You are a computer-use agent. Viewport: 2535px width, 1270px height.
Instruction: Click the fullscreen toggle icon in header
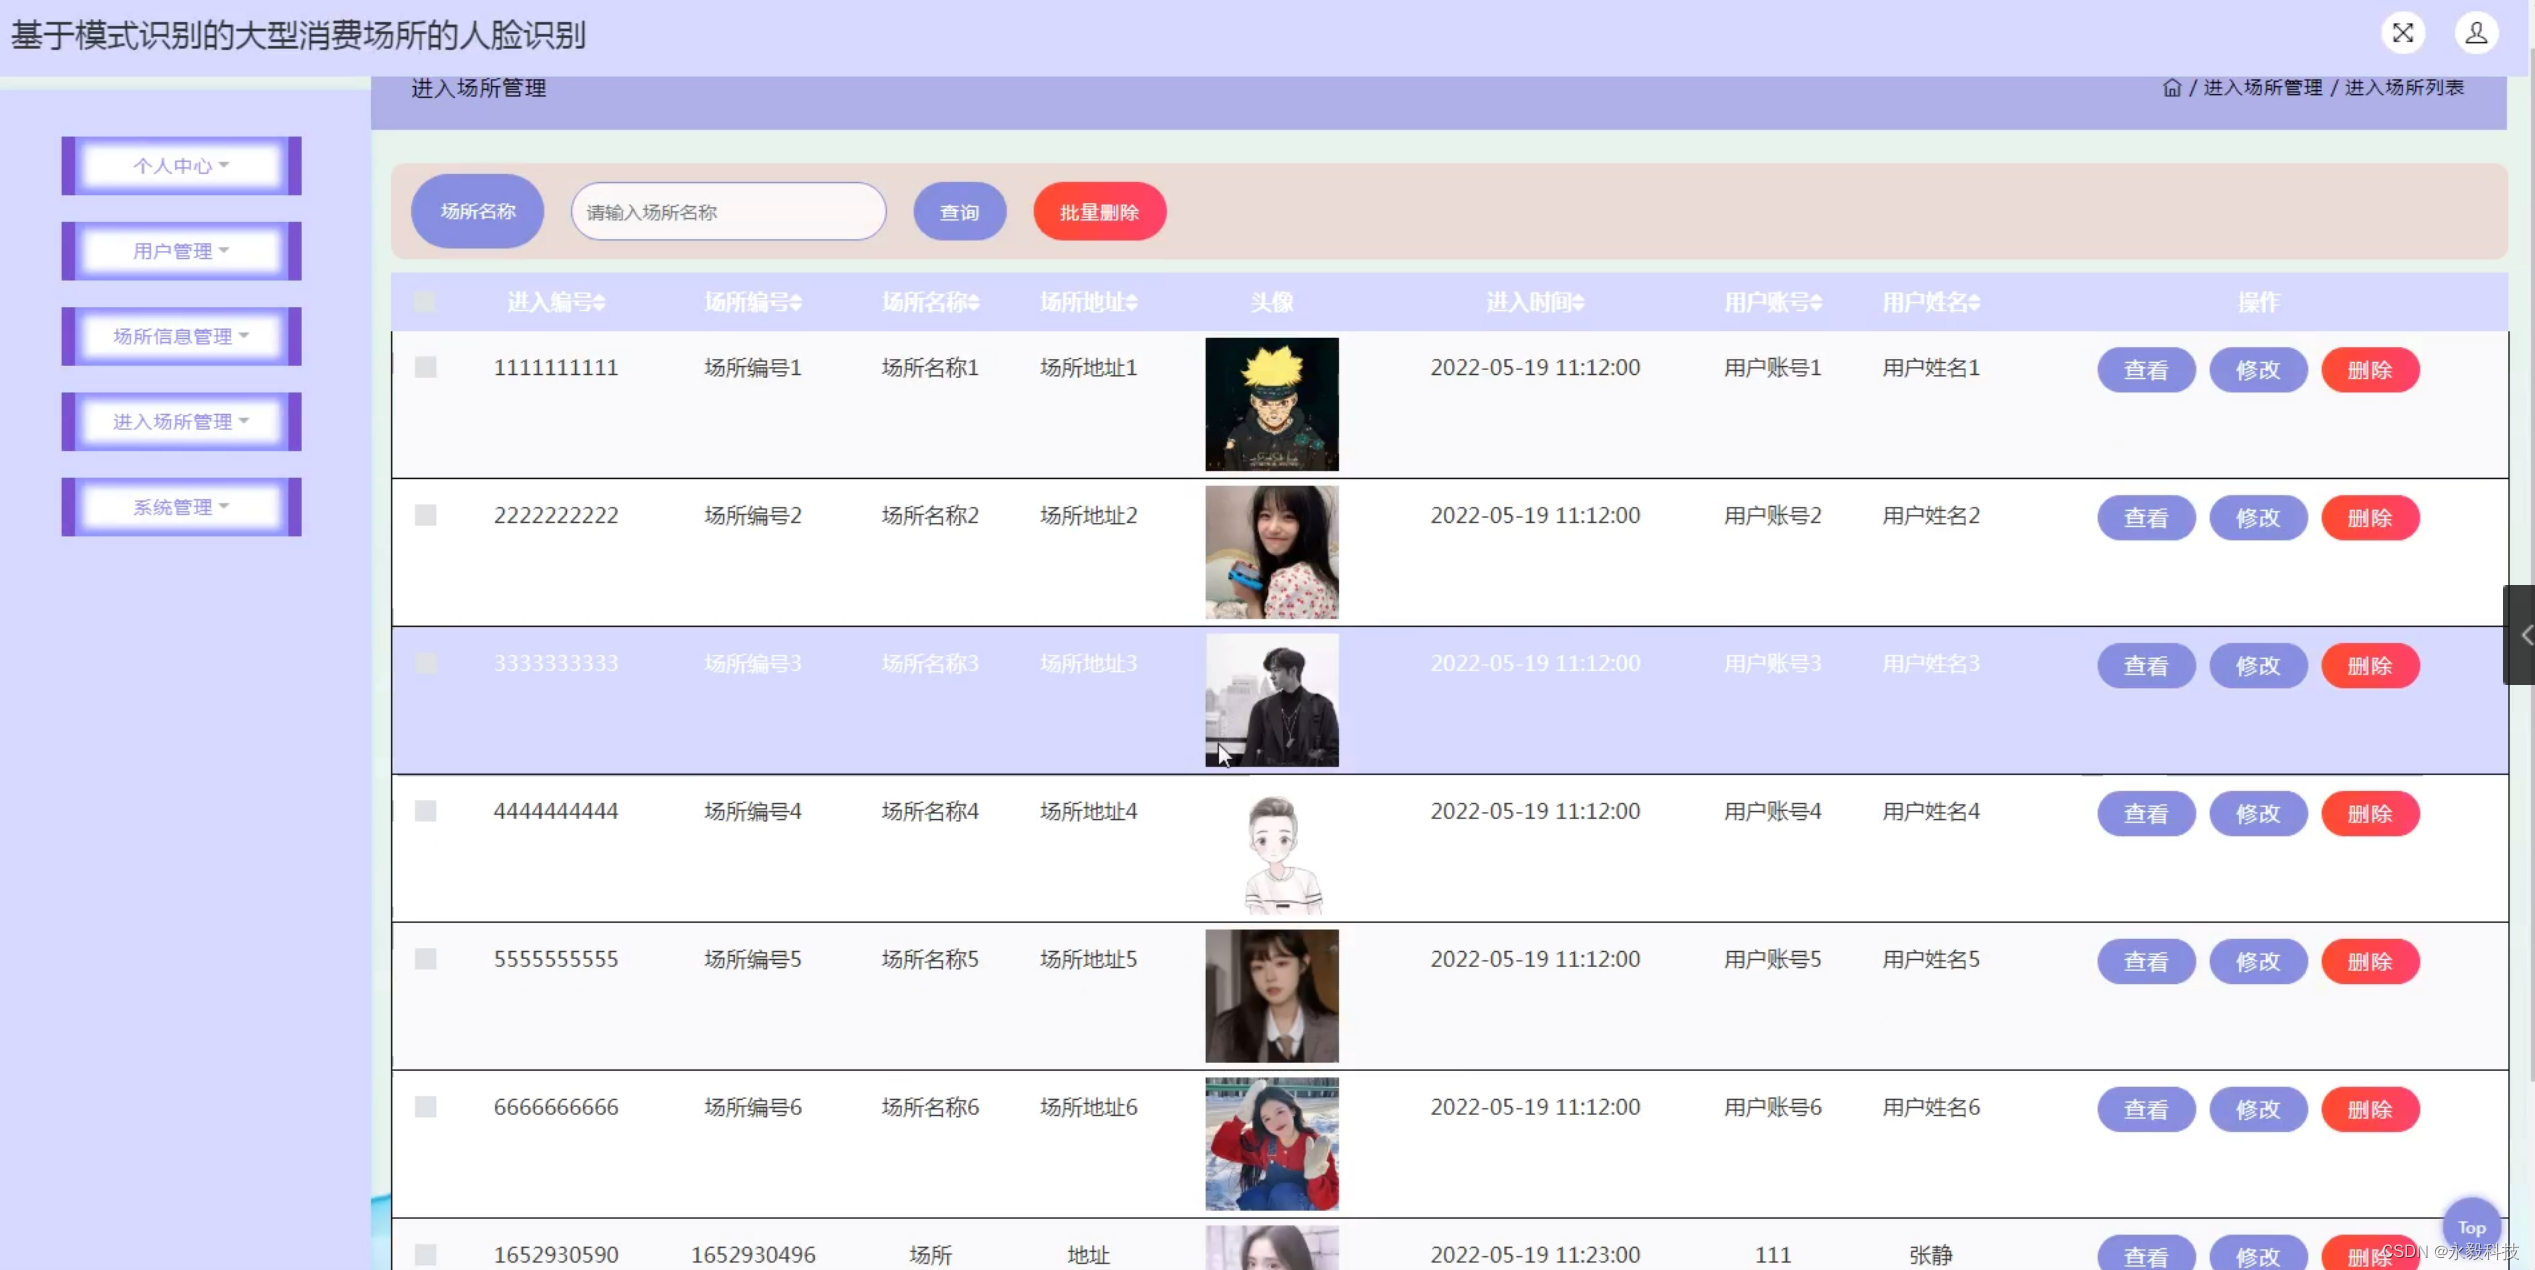[x=2402, y=33]
